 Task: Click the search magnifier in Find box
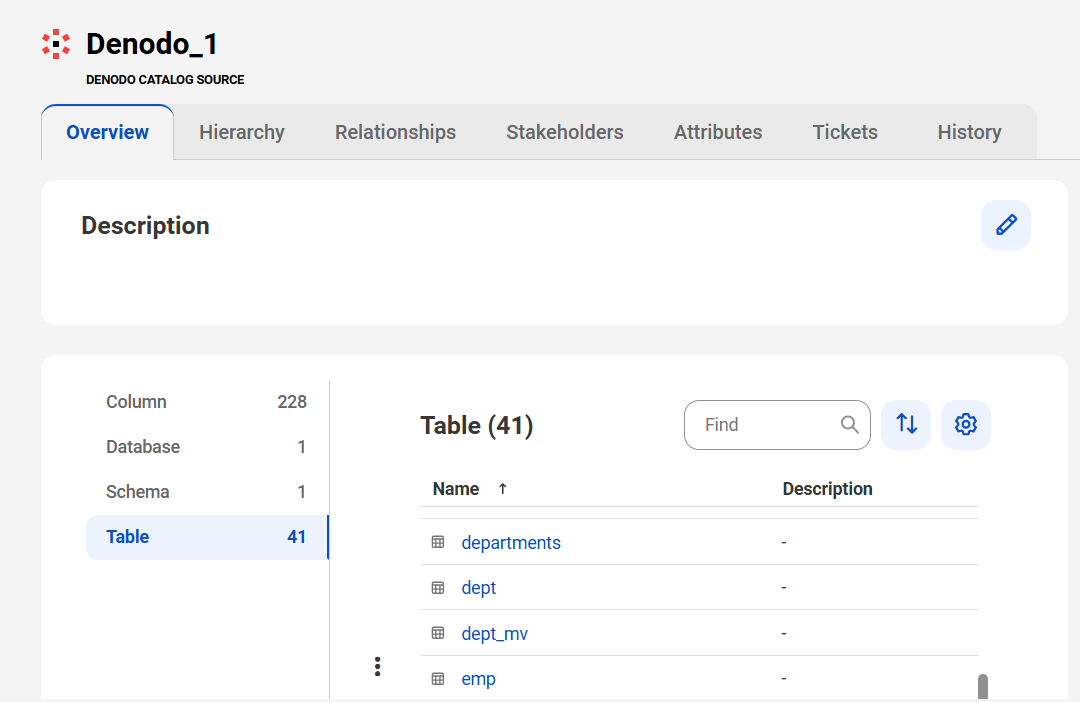[x=849, y=424]
